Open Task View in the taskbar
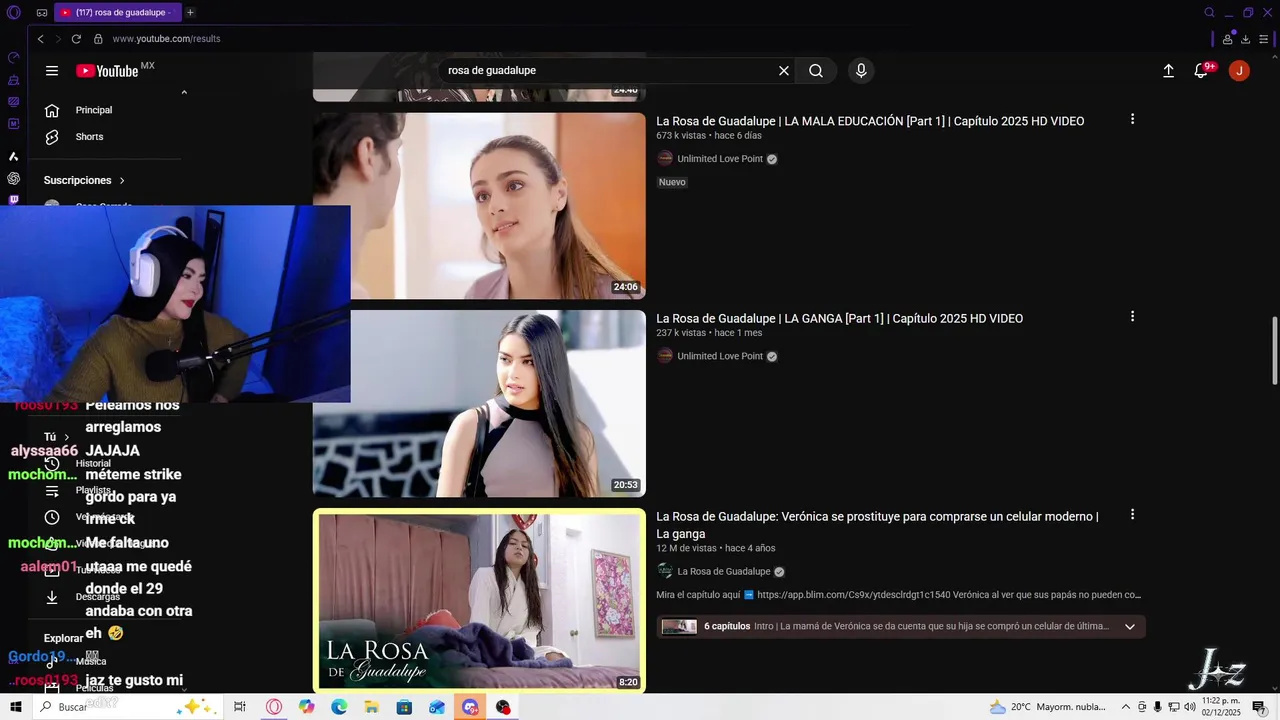The width and height of the screenshot is (1280, 720). click(240, 707)
